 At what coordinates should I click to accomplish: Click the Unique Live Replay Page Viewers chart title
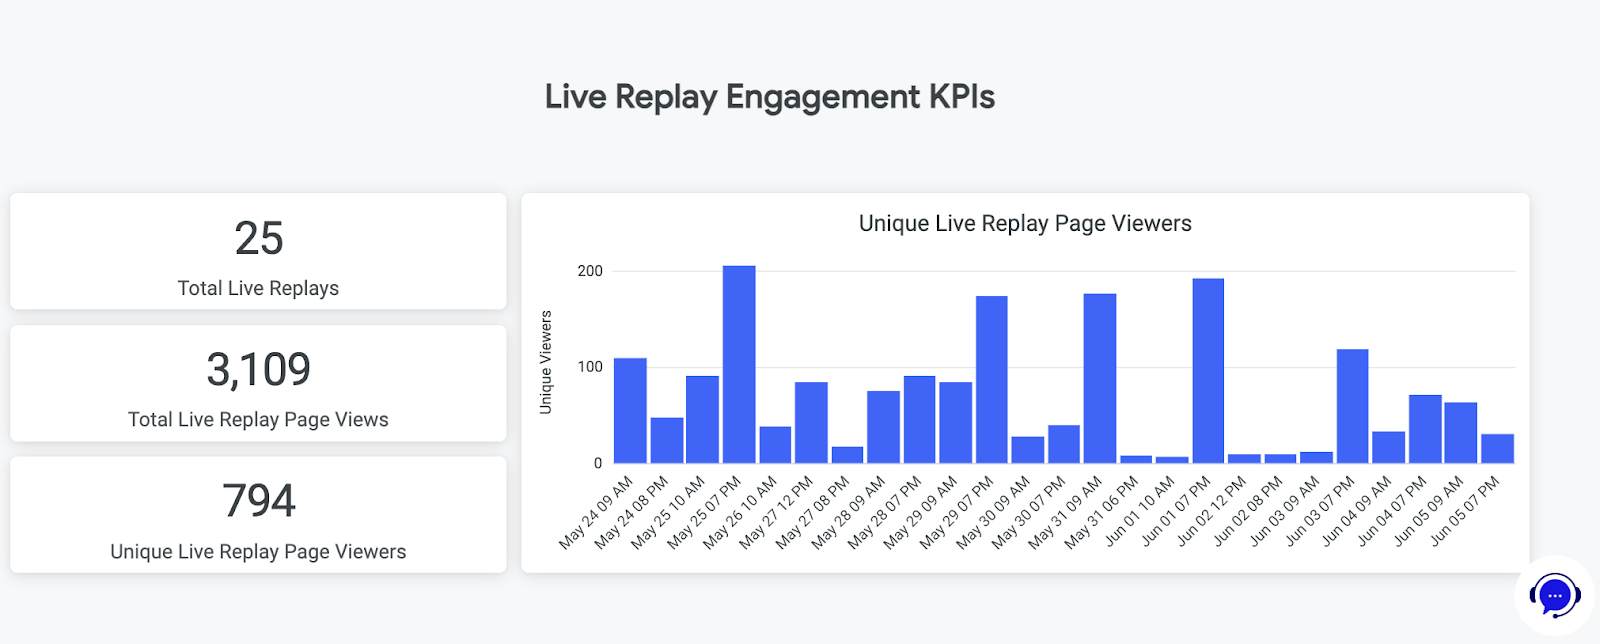click(1025, 224)
